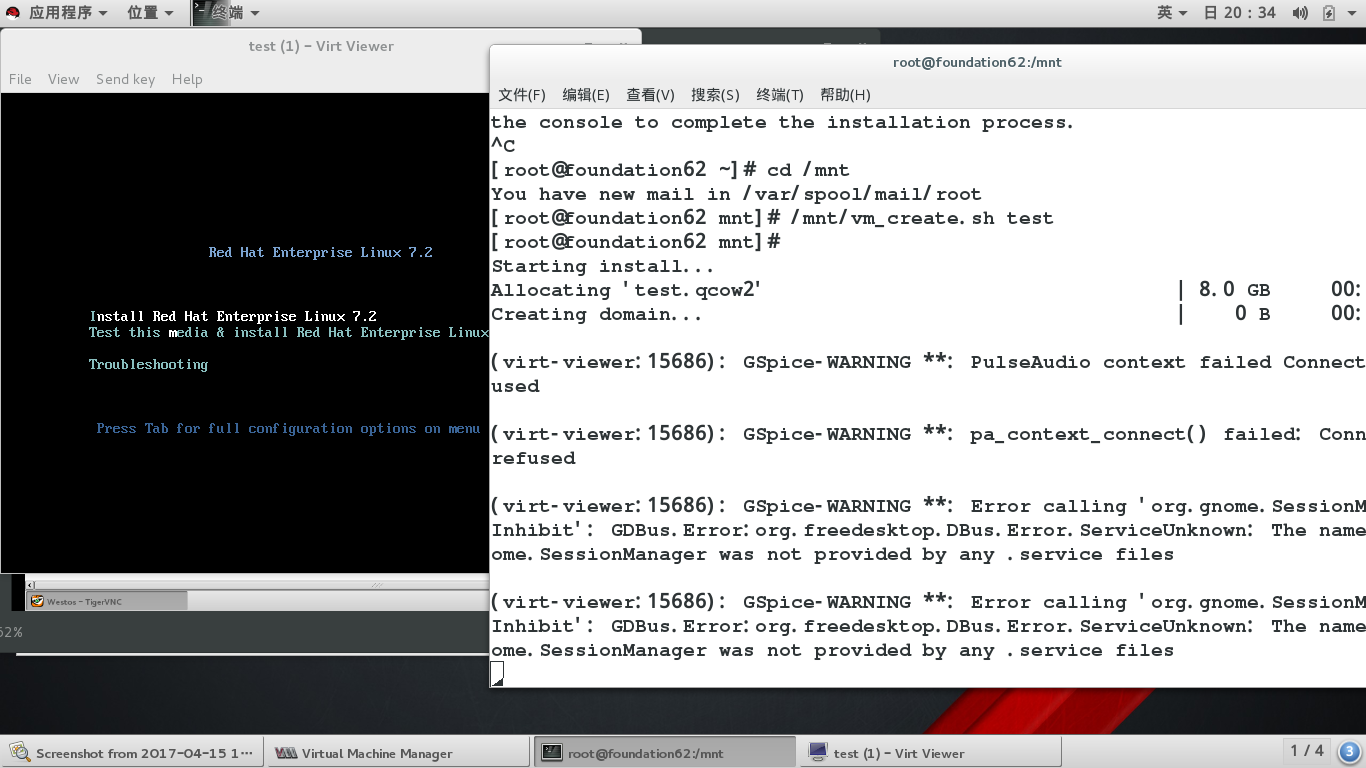This screenshot has width=1366, height=768.
Task: Click the Westos - TigerVNC taskbar entry
Action: [106, 601]
